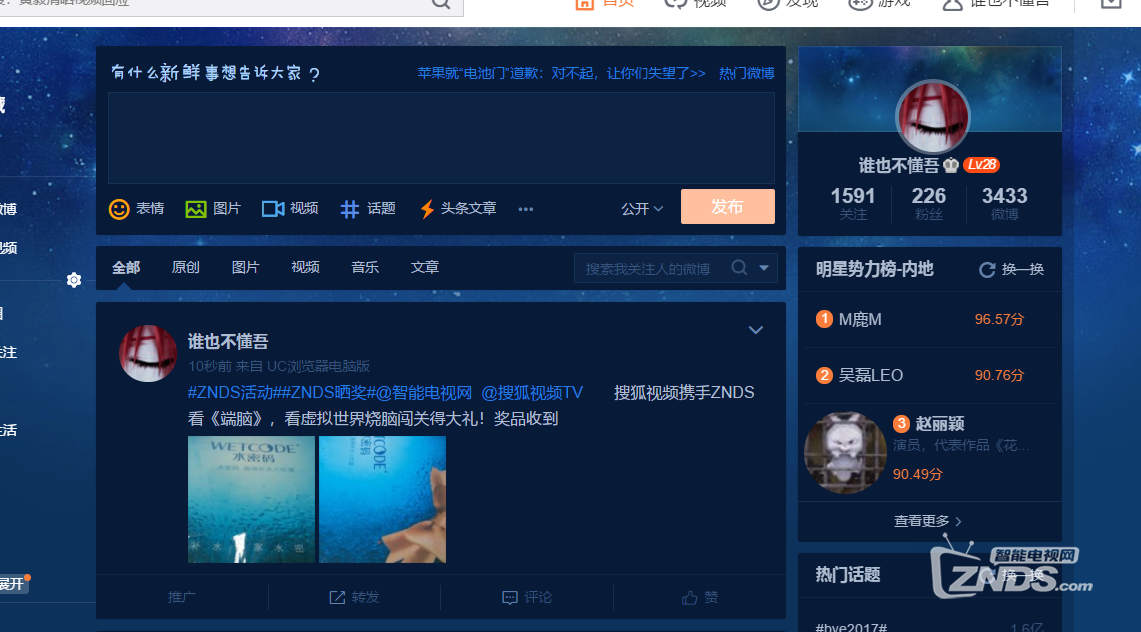Switch to the 音乐 tab
This screenshot has height=632, width=1141.
pyautogui.click(x=365, y=268)
